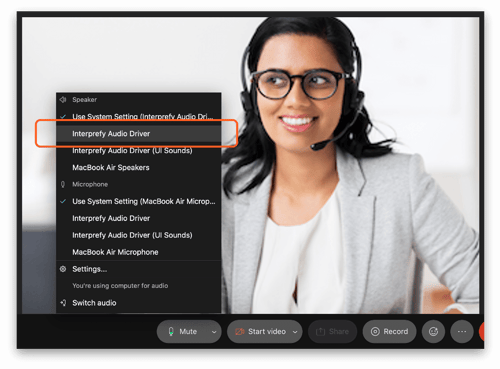
Task: Choose Interprefy Audio Driver under Speaker
Action: (139, 133)
